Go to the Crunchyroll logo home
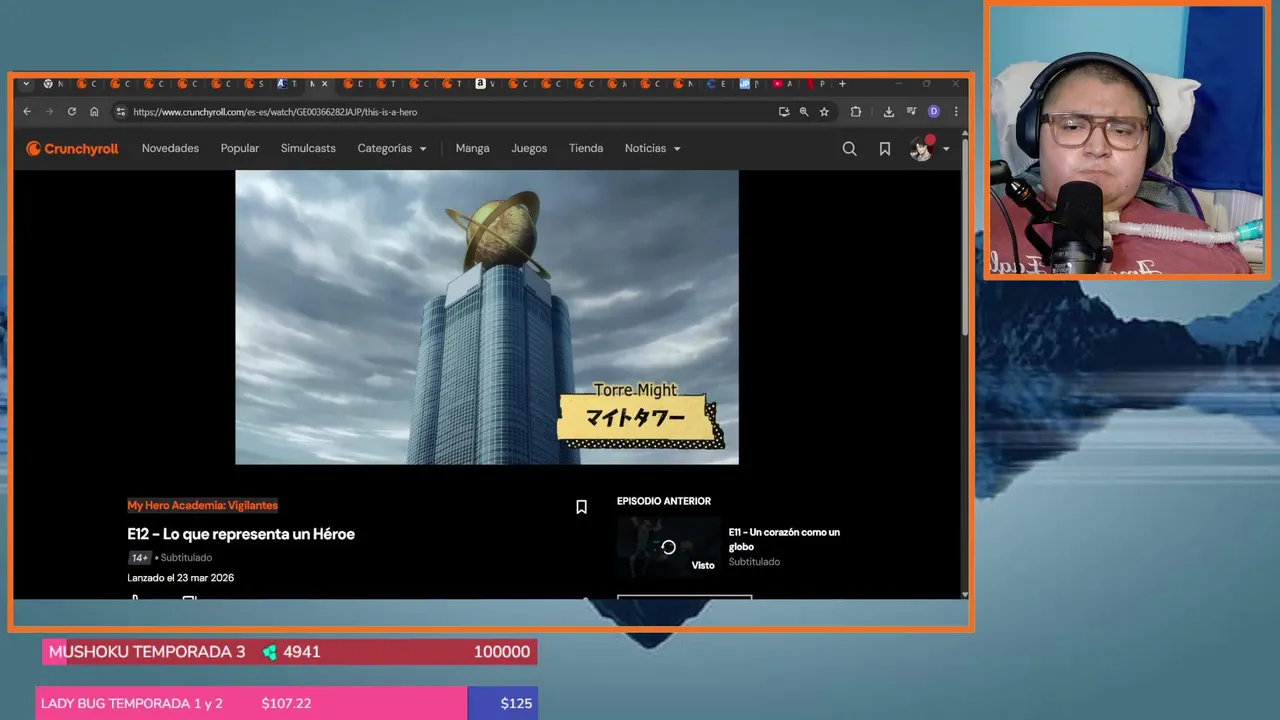This screenshot has width=1280, height=720. pos(72,148)
